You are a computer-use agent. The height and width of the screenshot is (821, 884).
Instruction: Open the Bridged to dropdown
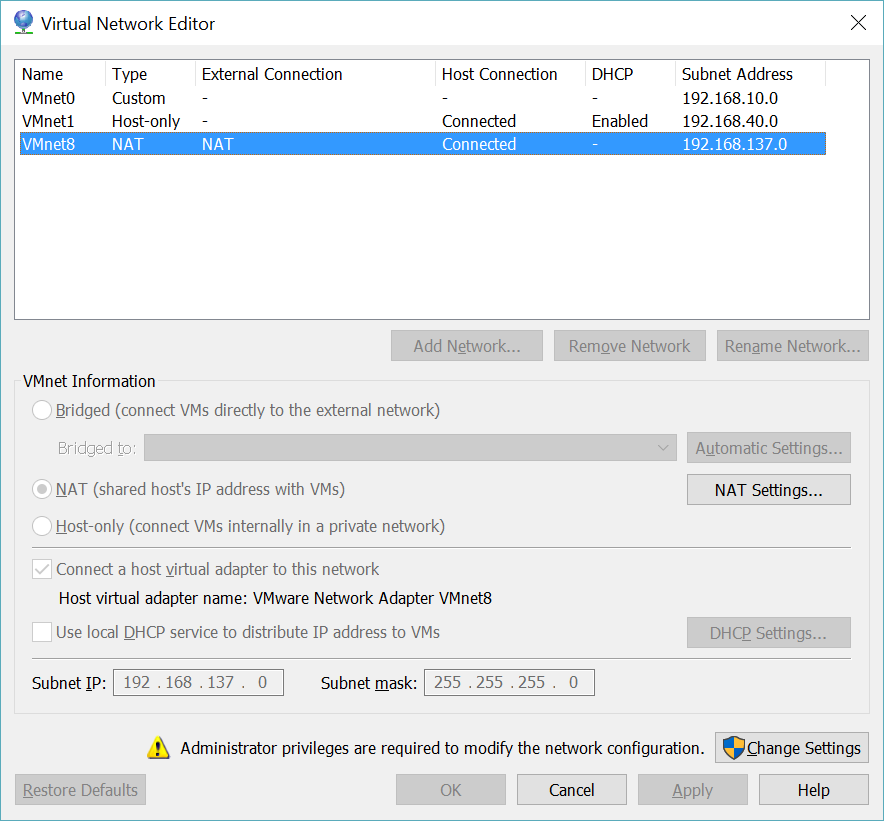[x=410, y=448]
